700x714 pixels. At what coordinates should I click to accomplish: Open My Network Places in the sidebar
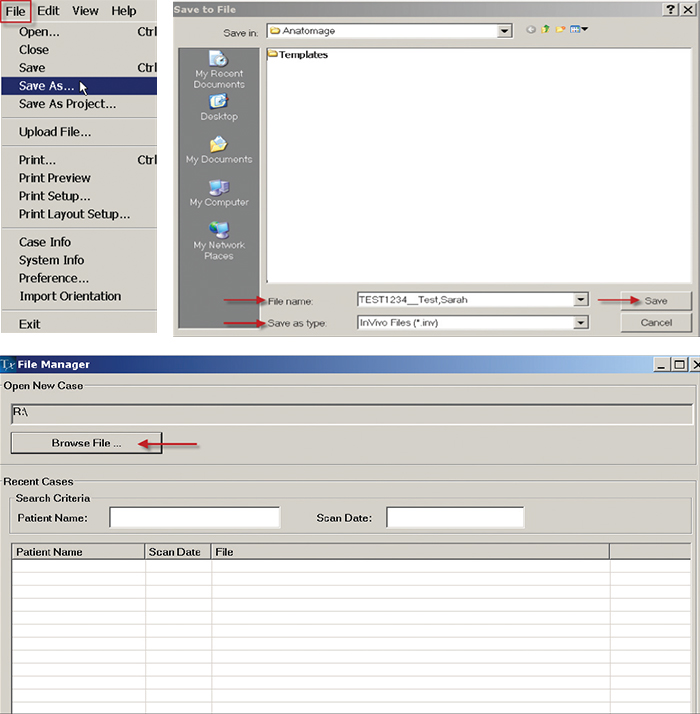pos(218,232)
